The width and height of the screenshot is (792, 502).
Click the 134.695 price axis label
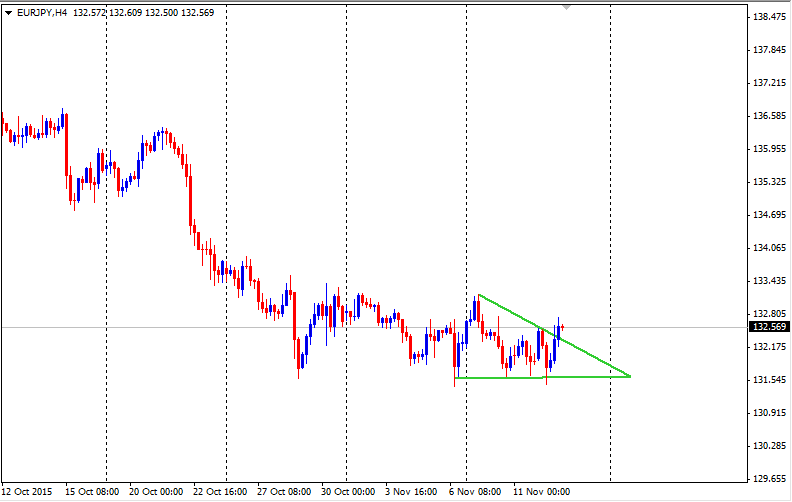[x=769, y=215]
